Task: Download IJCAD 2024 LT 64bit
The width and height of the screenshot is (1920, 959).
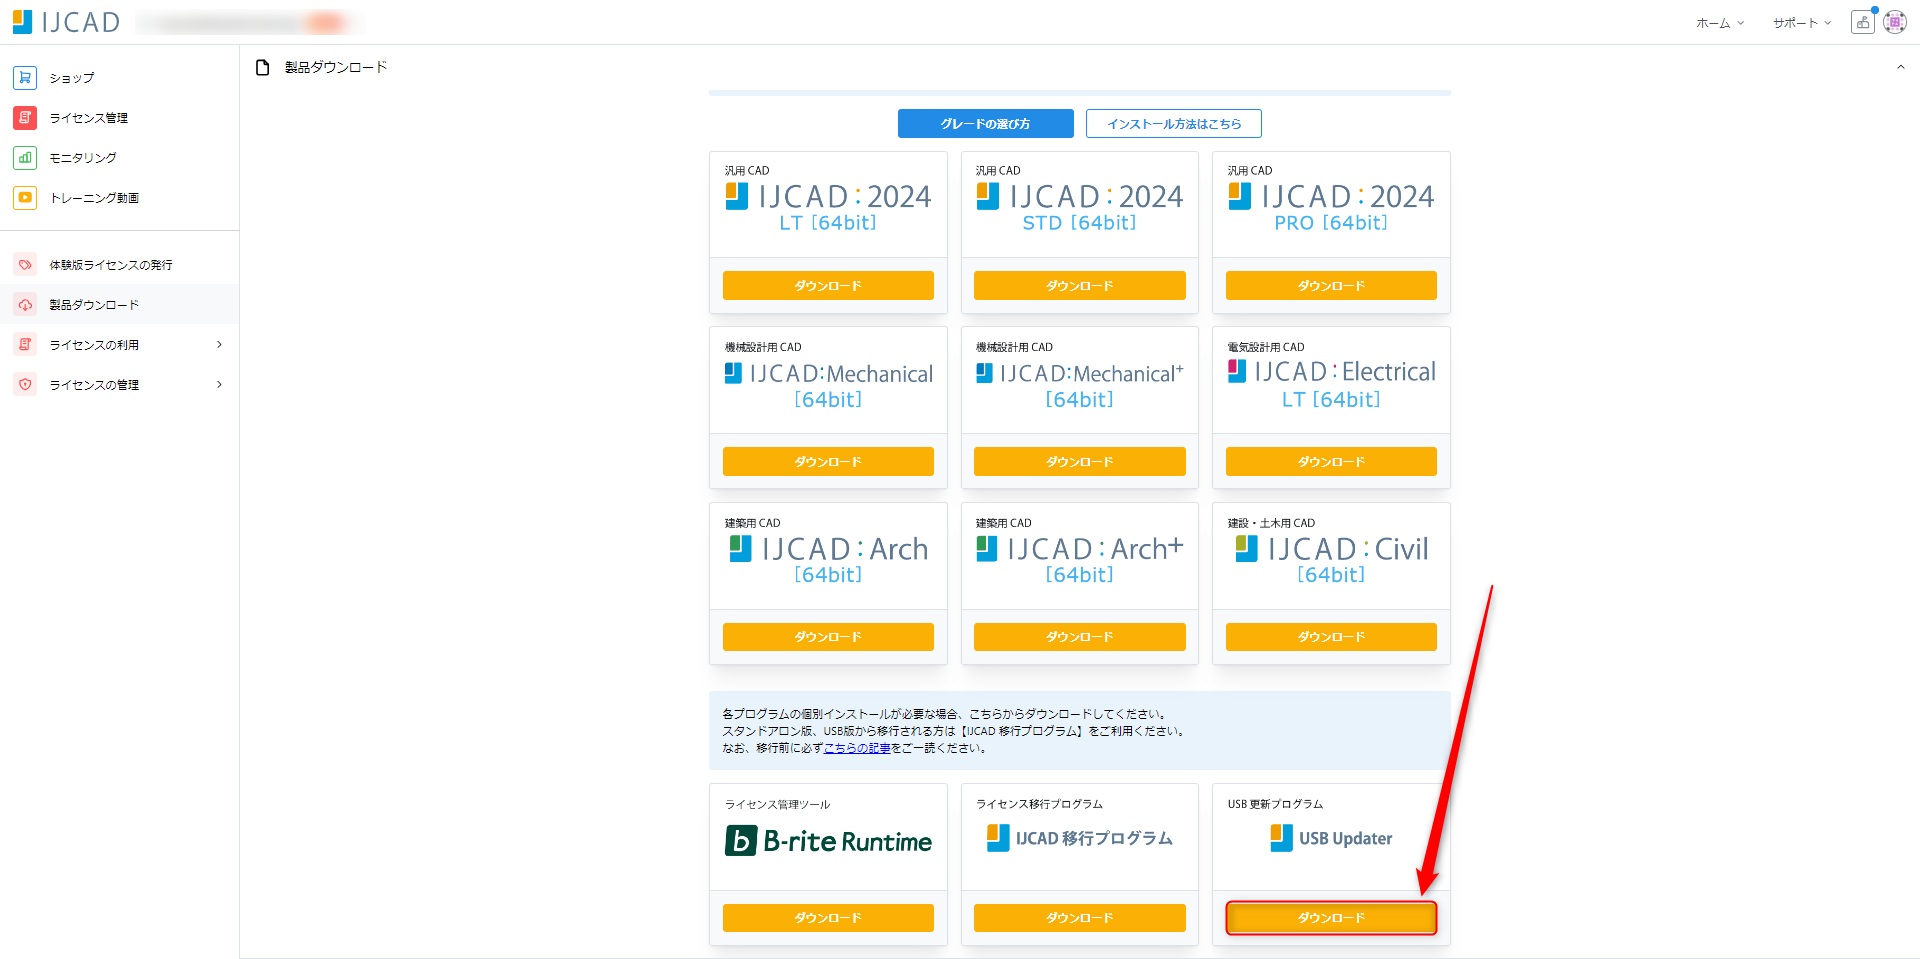Action: pyautogui.click(x=828, y=286)
